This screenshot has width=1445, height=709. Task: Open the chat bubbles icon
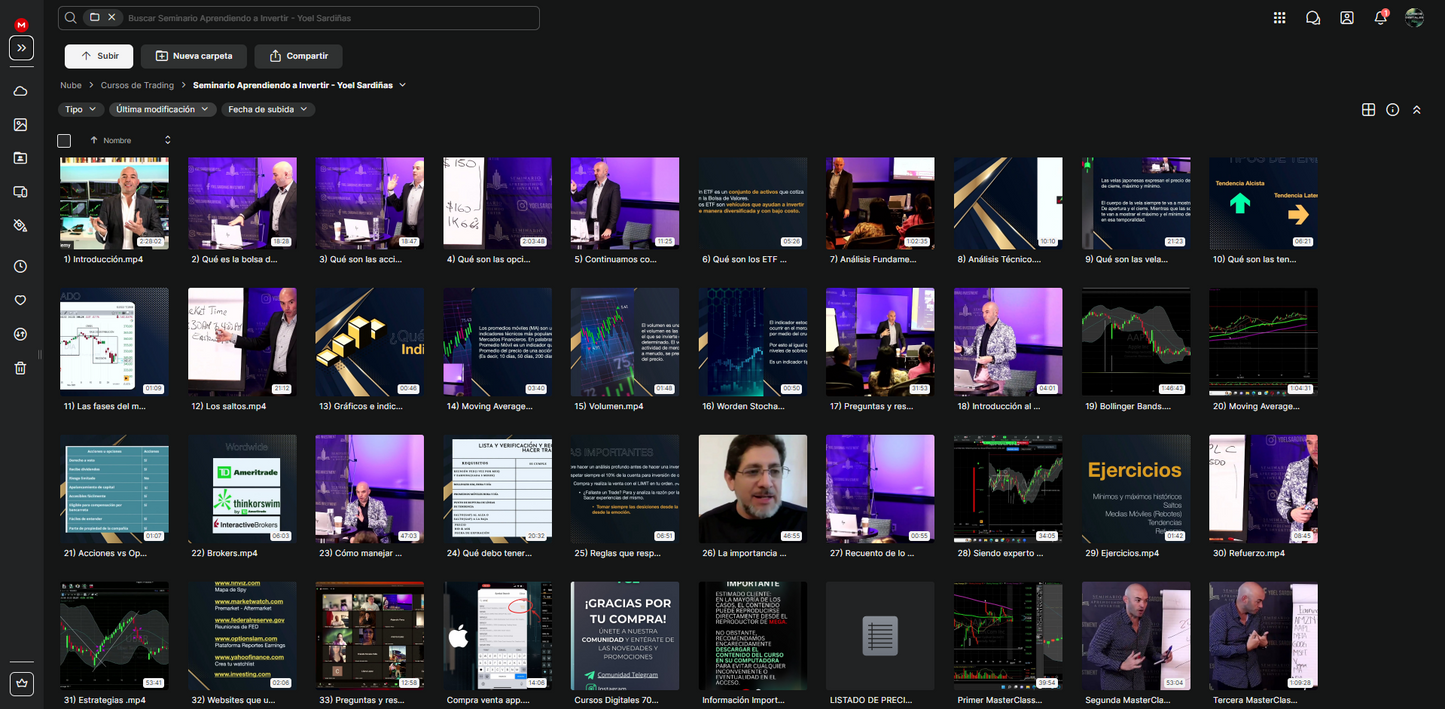pyautogui.click(x=1313, y=18)
